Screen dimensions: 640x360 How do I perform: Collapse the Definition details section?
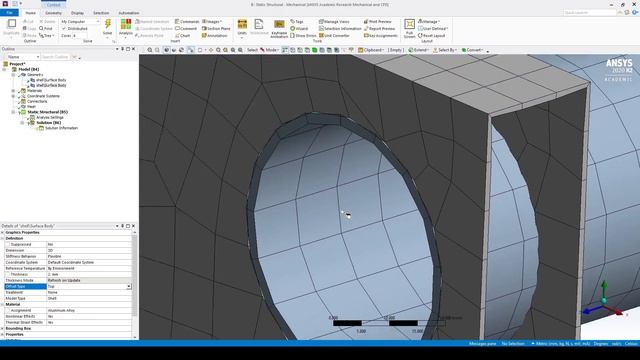2,238
